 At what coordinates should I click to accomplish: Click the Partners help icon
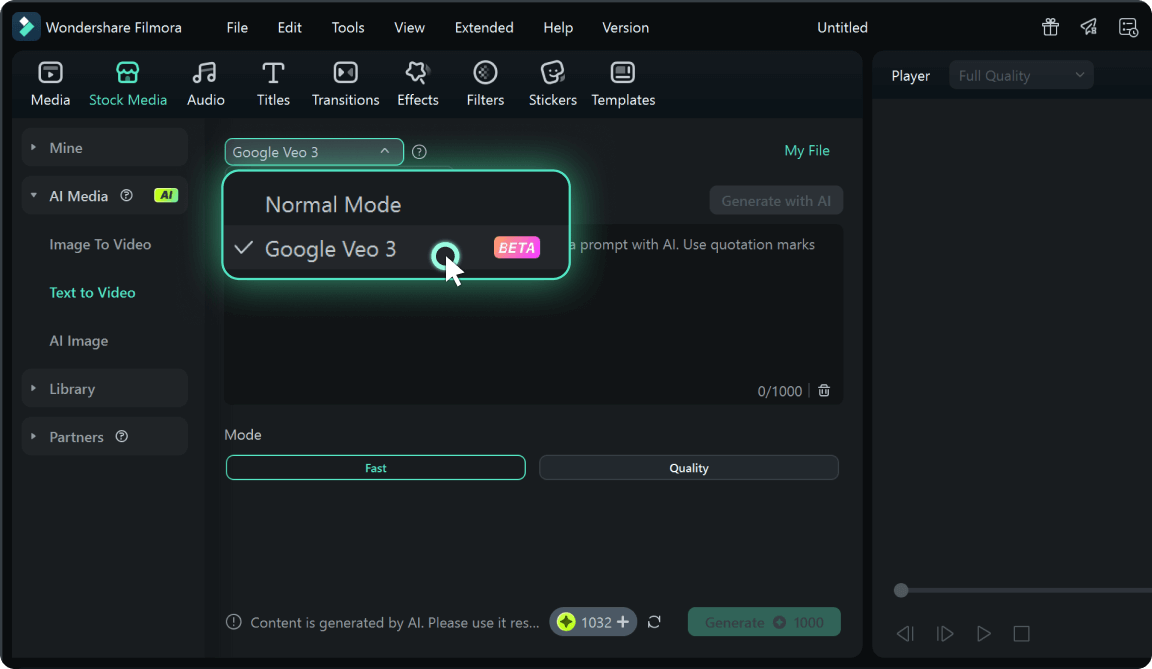point(122,436)
